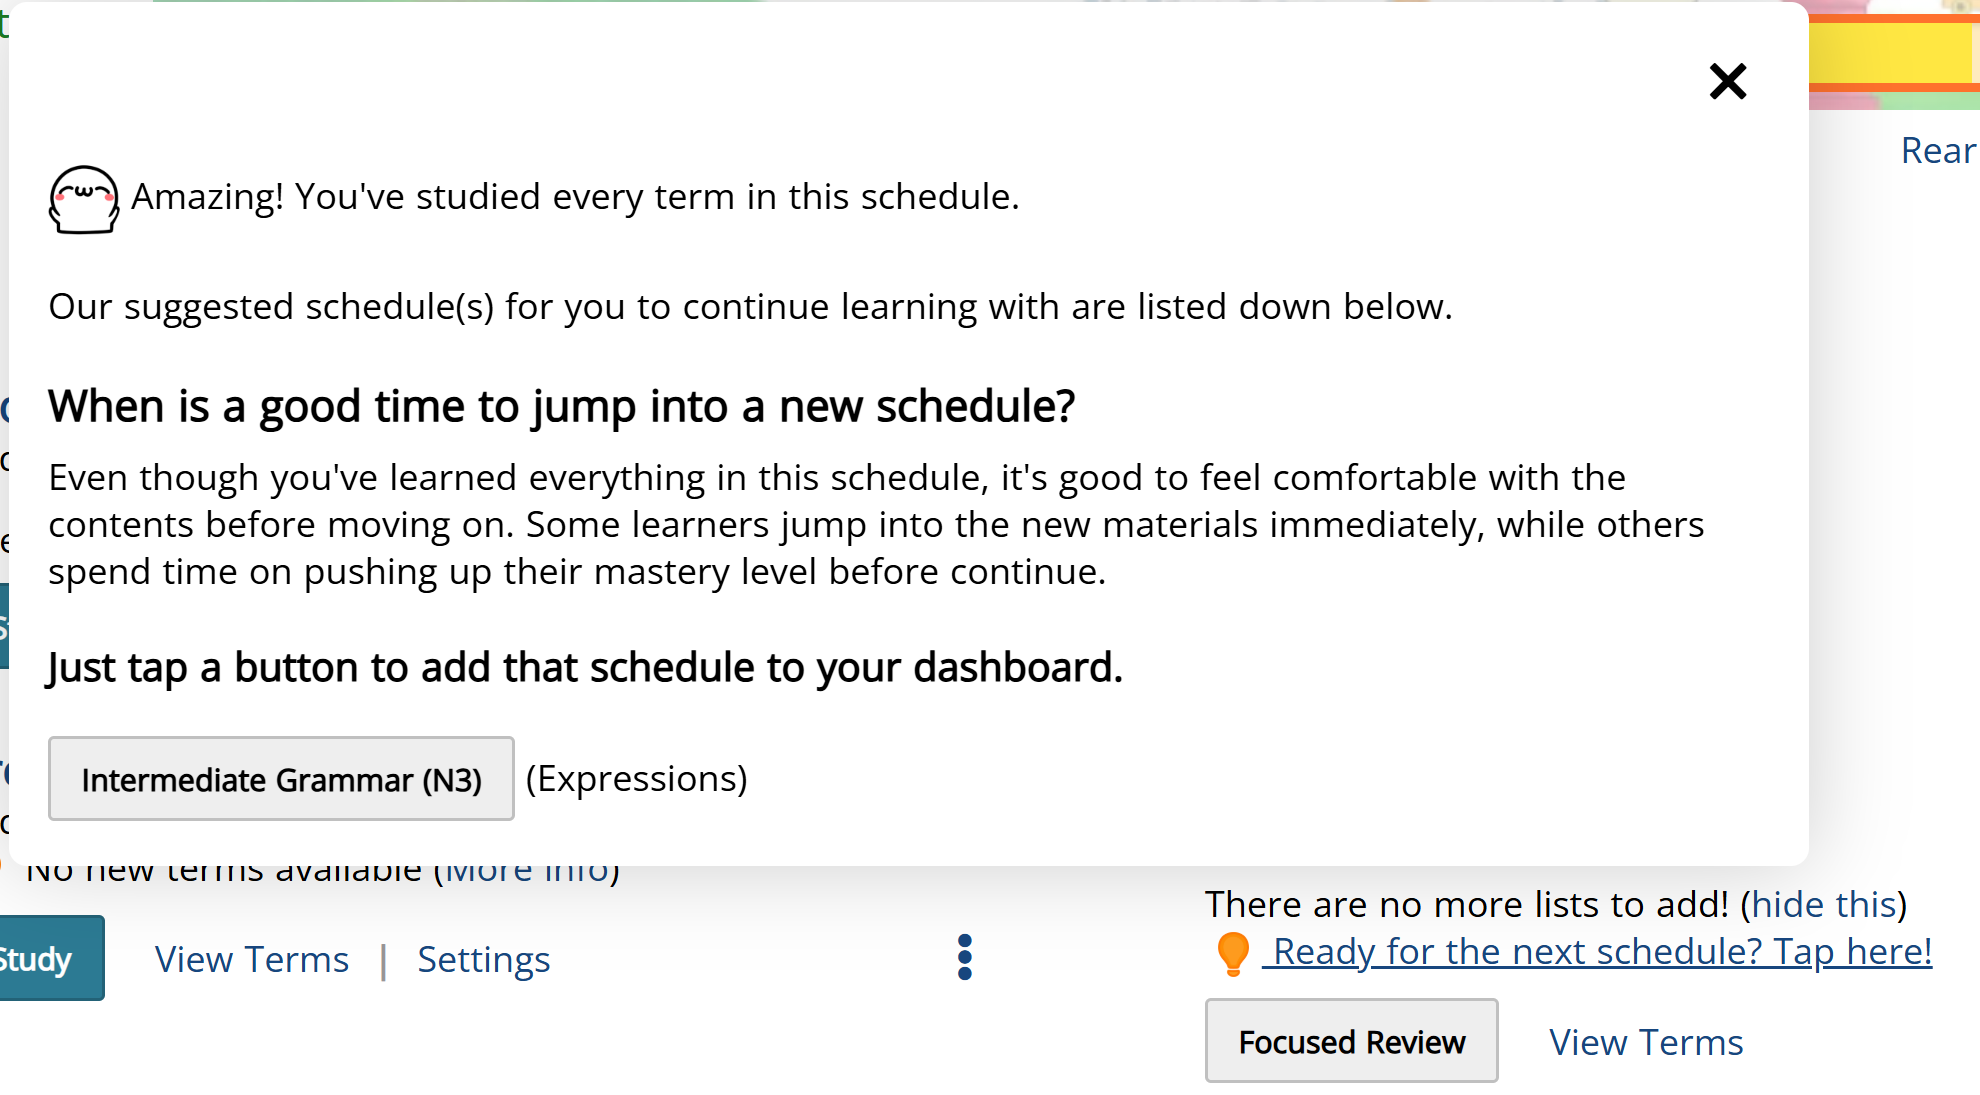Click the orange lightbulb tip icon
1980x1095 pixels.
(1232, 953)
